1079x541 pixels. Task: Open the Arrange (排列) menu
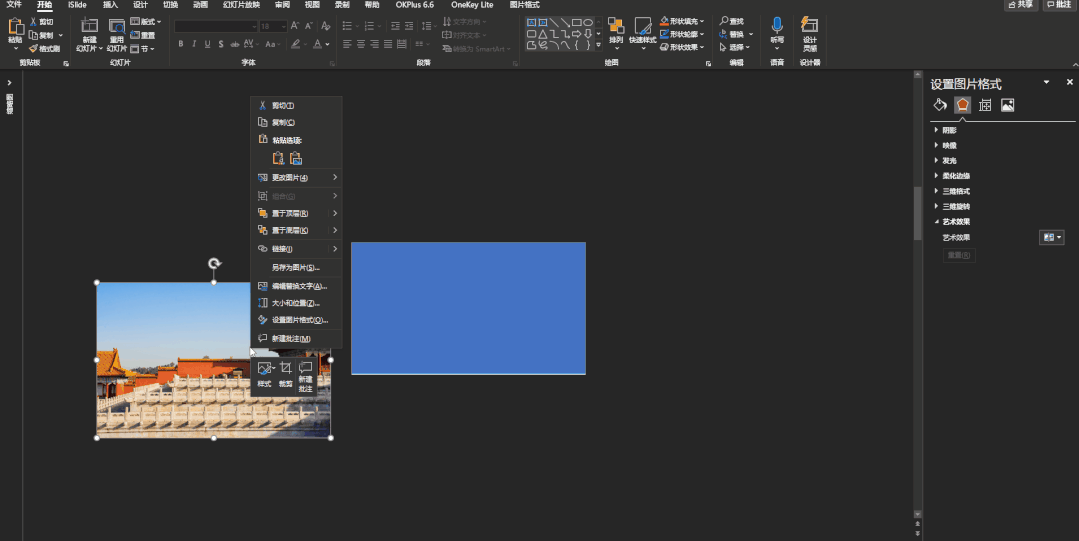pos(616,34)
